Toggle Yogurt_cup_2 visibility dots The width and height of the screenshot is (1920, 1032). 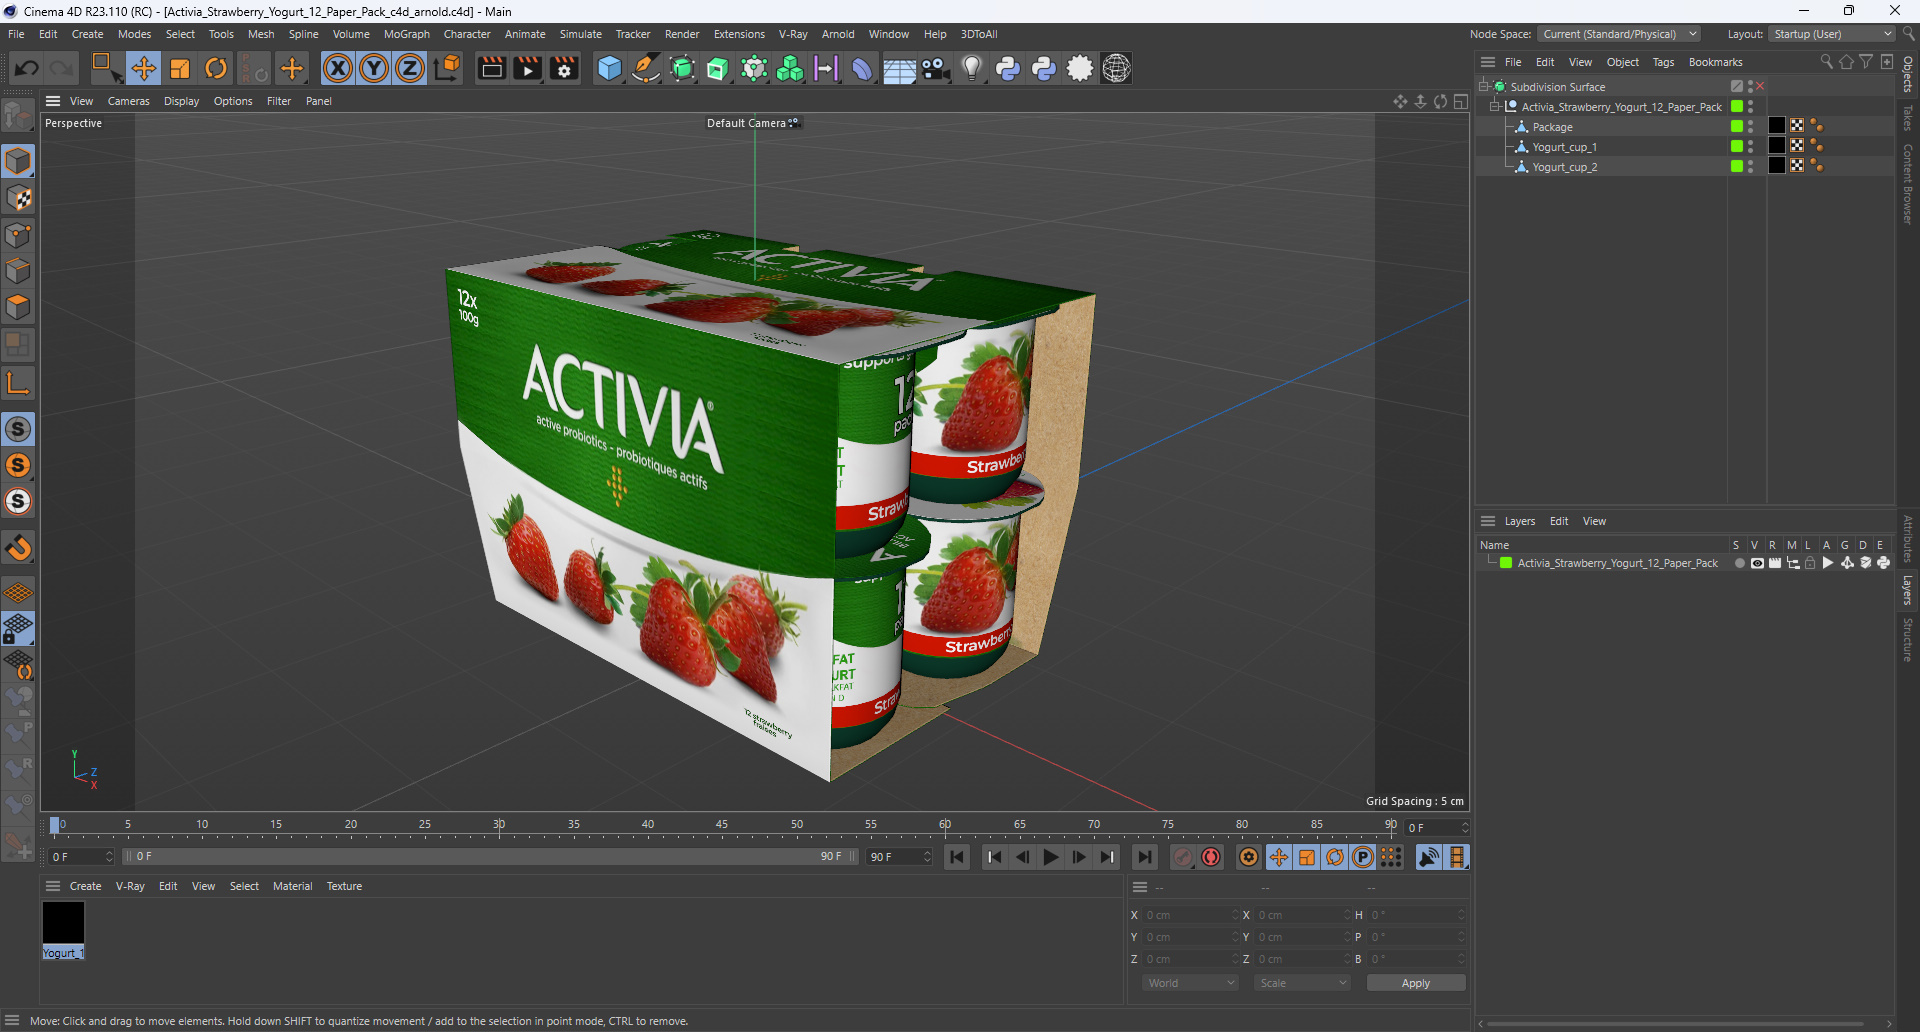click(x=1750, y=166)
